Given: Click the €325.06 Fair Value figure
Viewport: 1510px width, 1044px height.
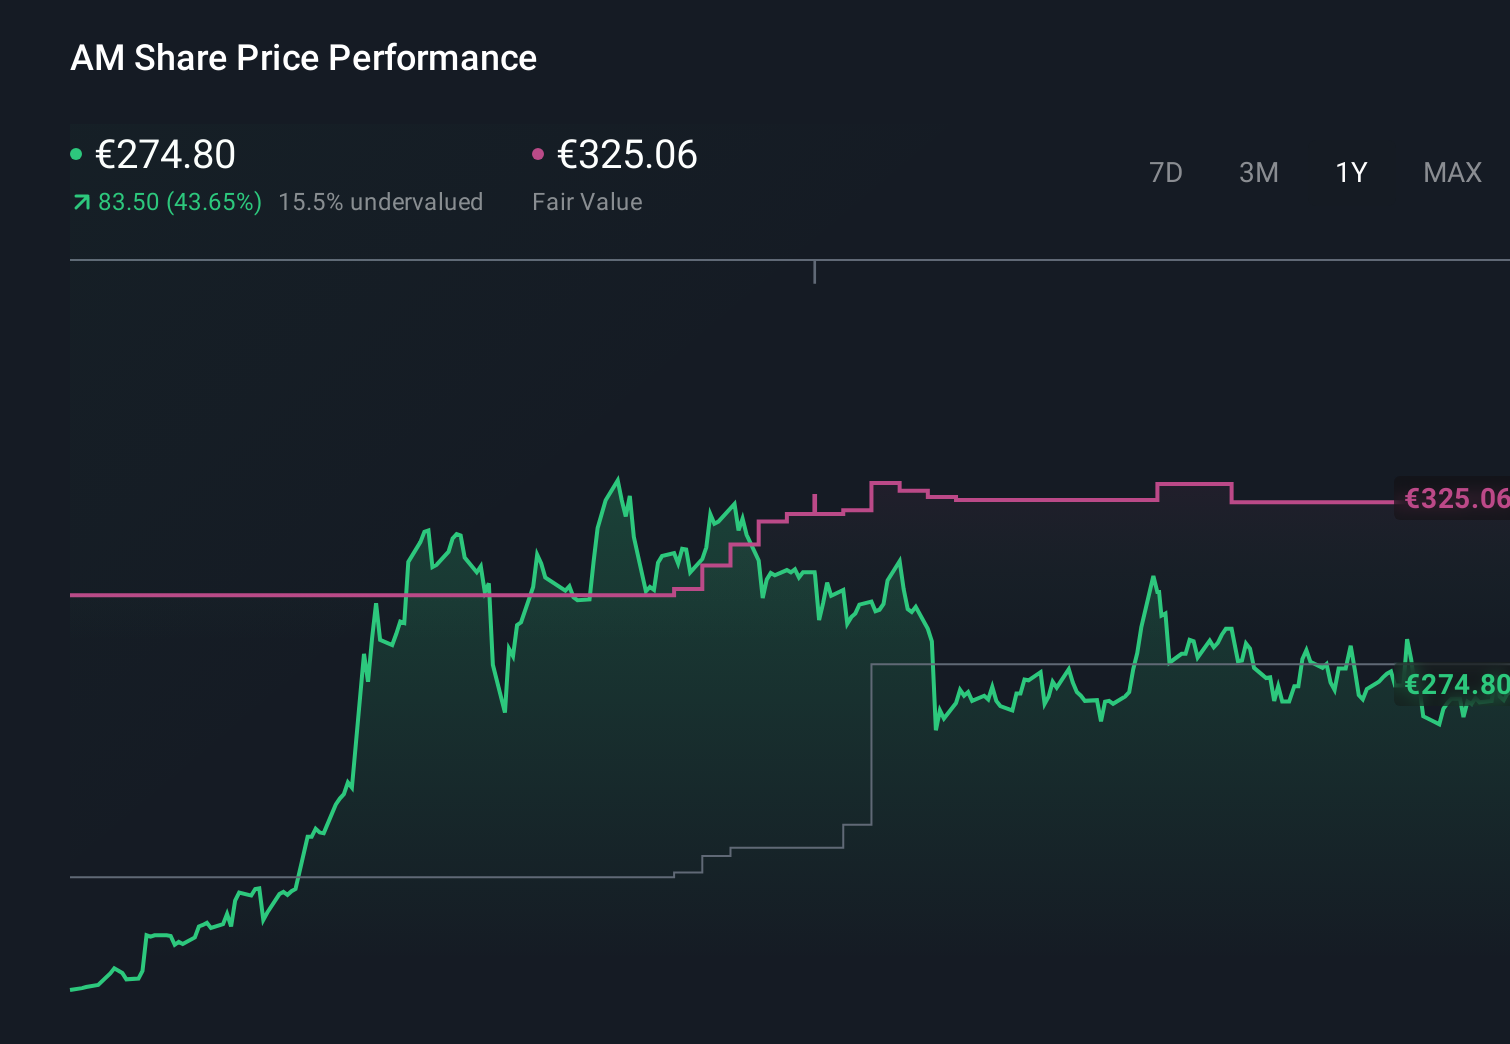Looking at the screenshot, I should tap(627, 155).
